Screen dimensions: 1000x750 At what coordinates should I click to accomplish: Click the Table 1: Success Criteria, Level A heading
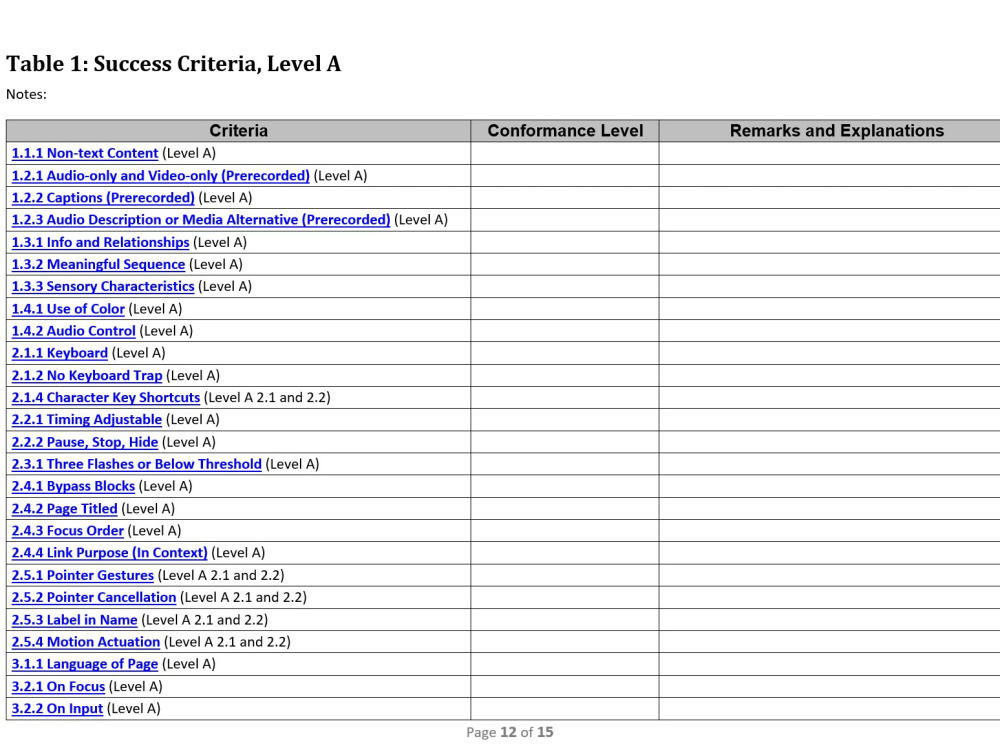[173, 64]
